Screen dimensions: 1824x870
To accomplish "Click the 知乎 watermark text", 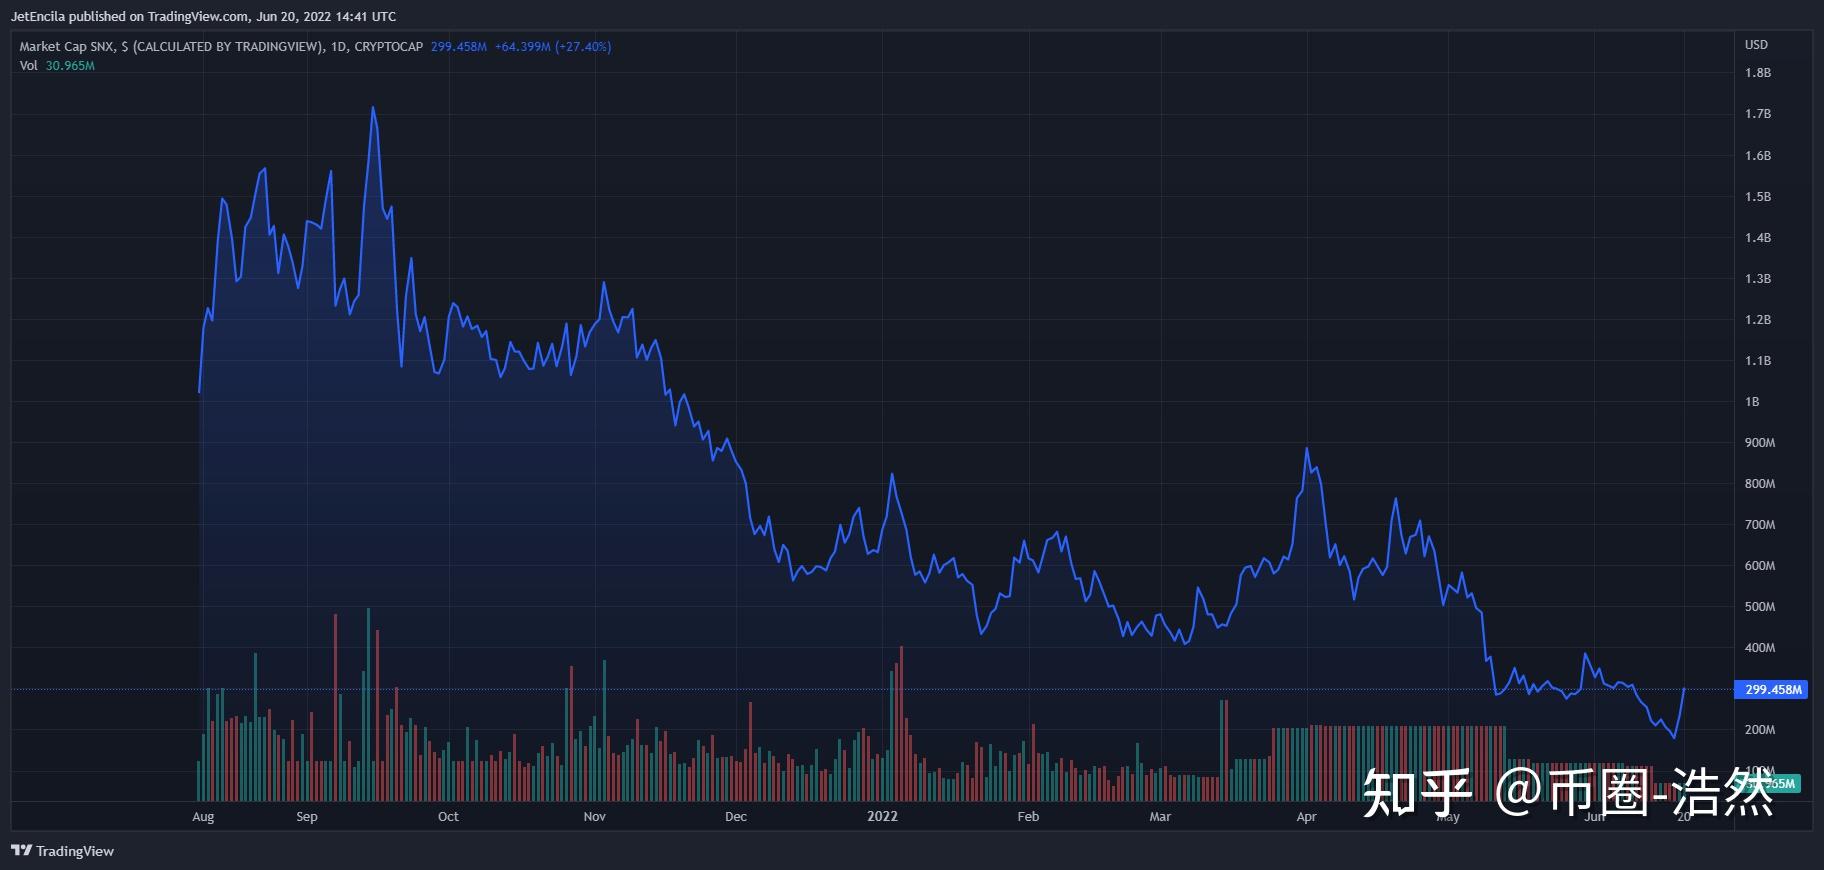I will pyautogui.click(x=1418, y=792).
